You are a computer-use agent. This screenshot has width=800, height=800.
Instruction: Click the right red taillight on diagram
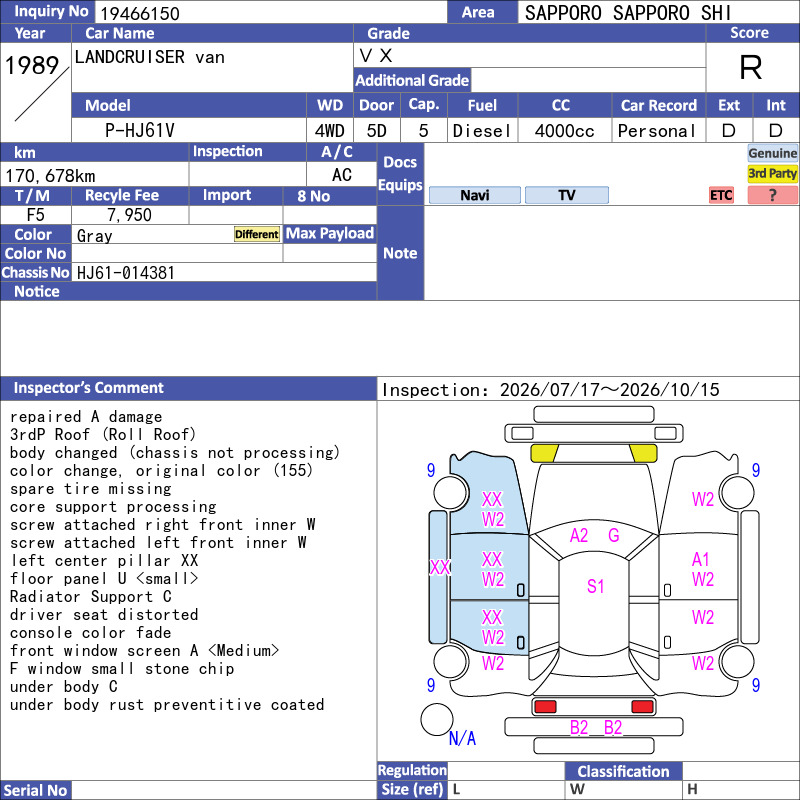tap(642, 707)
